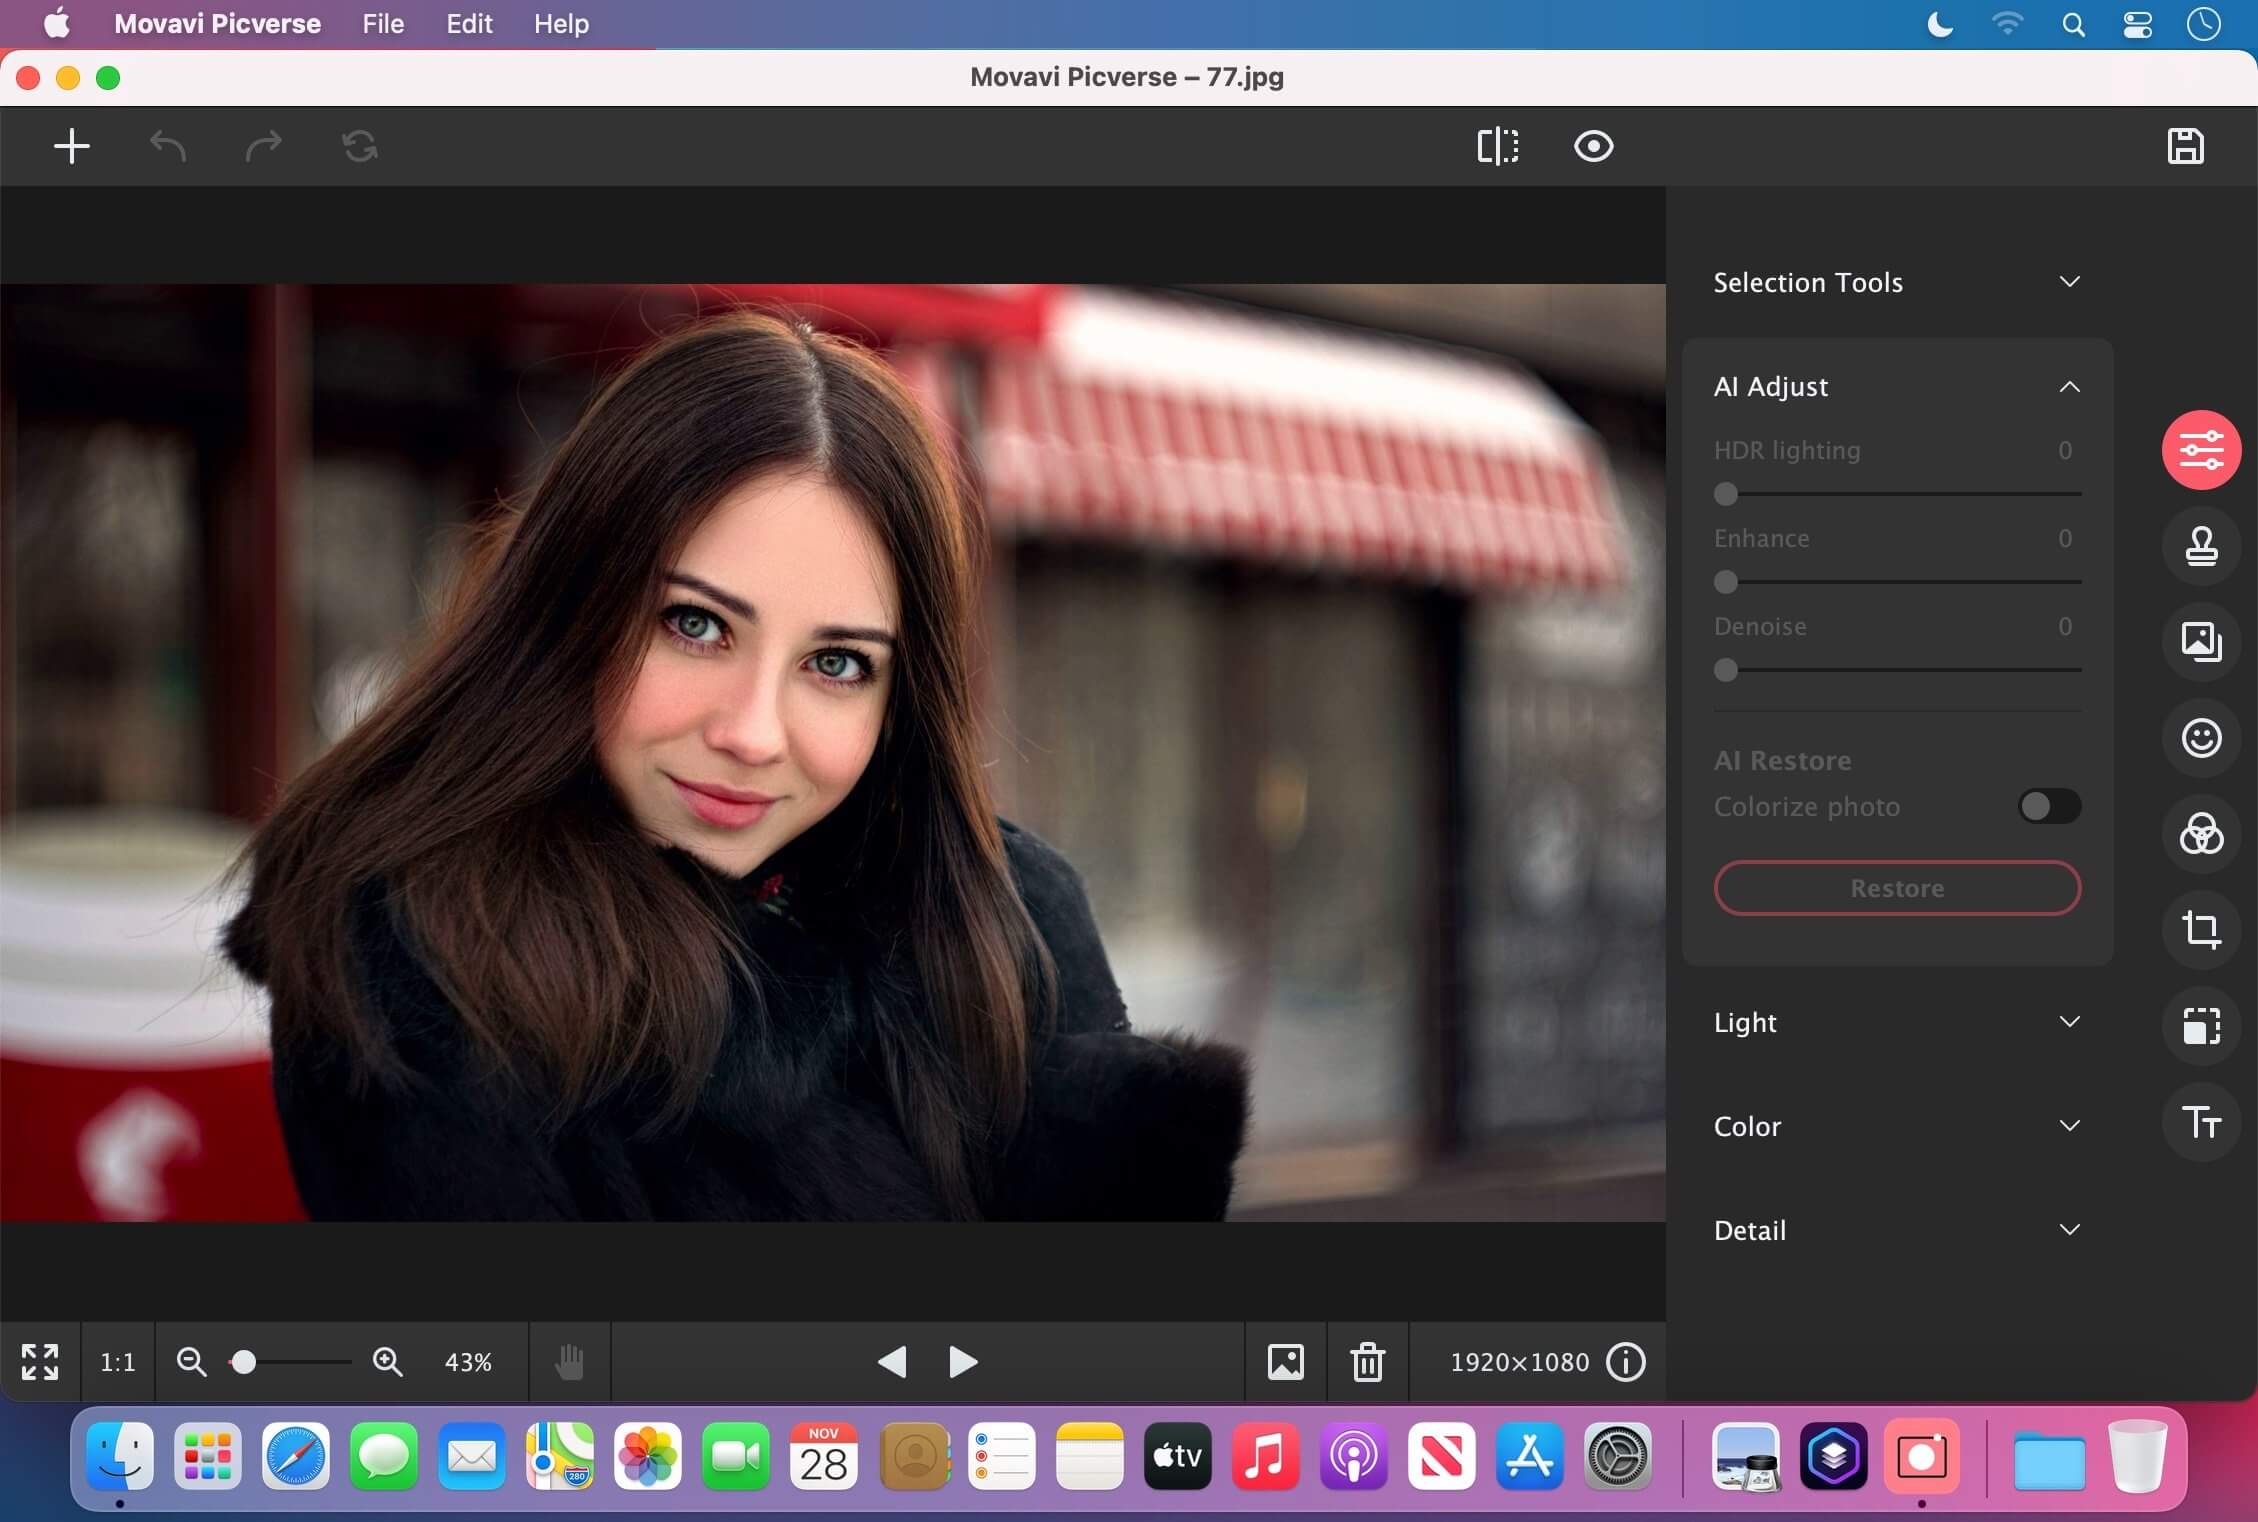Click the Restore button
The width and height of the screenshot is (2258, 1522).
pyautogui.click(x=1896, y=887)
